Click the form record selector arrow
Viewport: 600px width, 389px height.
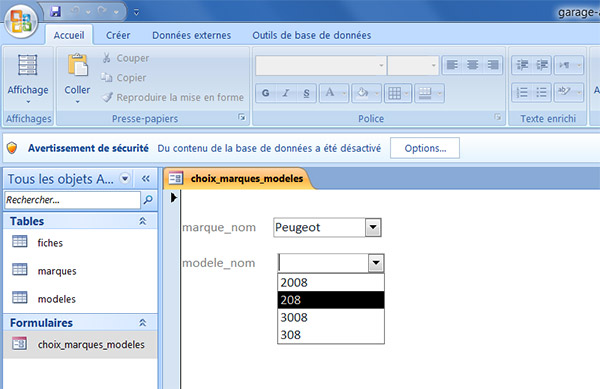[174, 198]
